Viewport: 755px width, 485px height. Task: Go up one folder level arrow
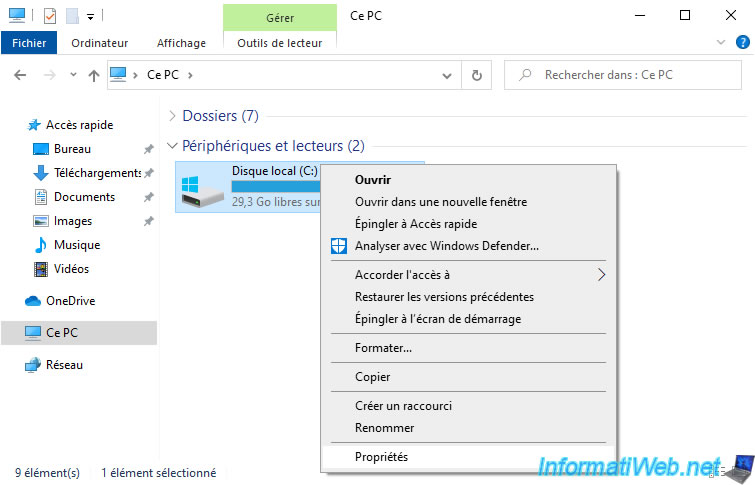[94, 75]
